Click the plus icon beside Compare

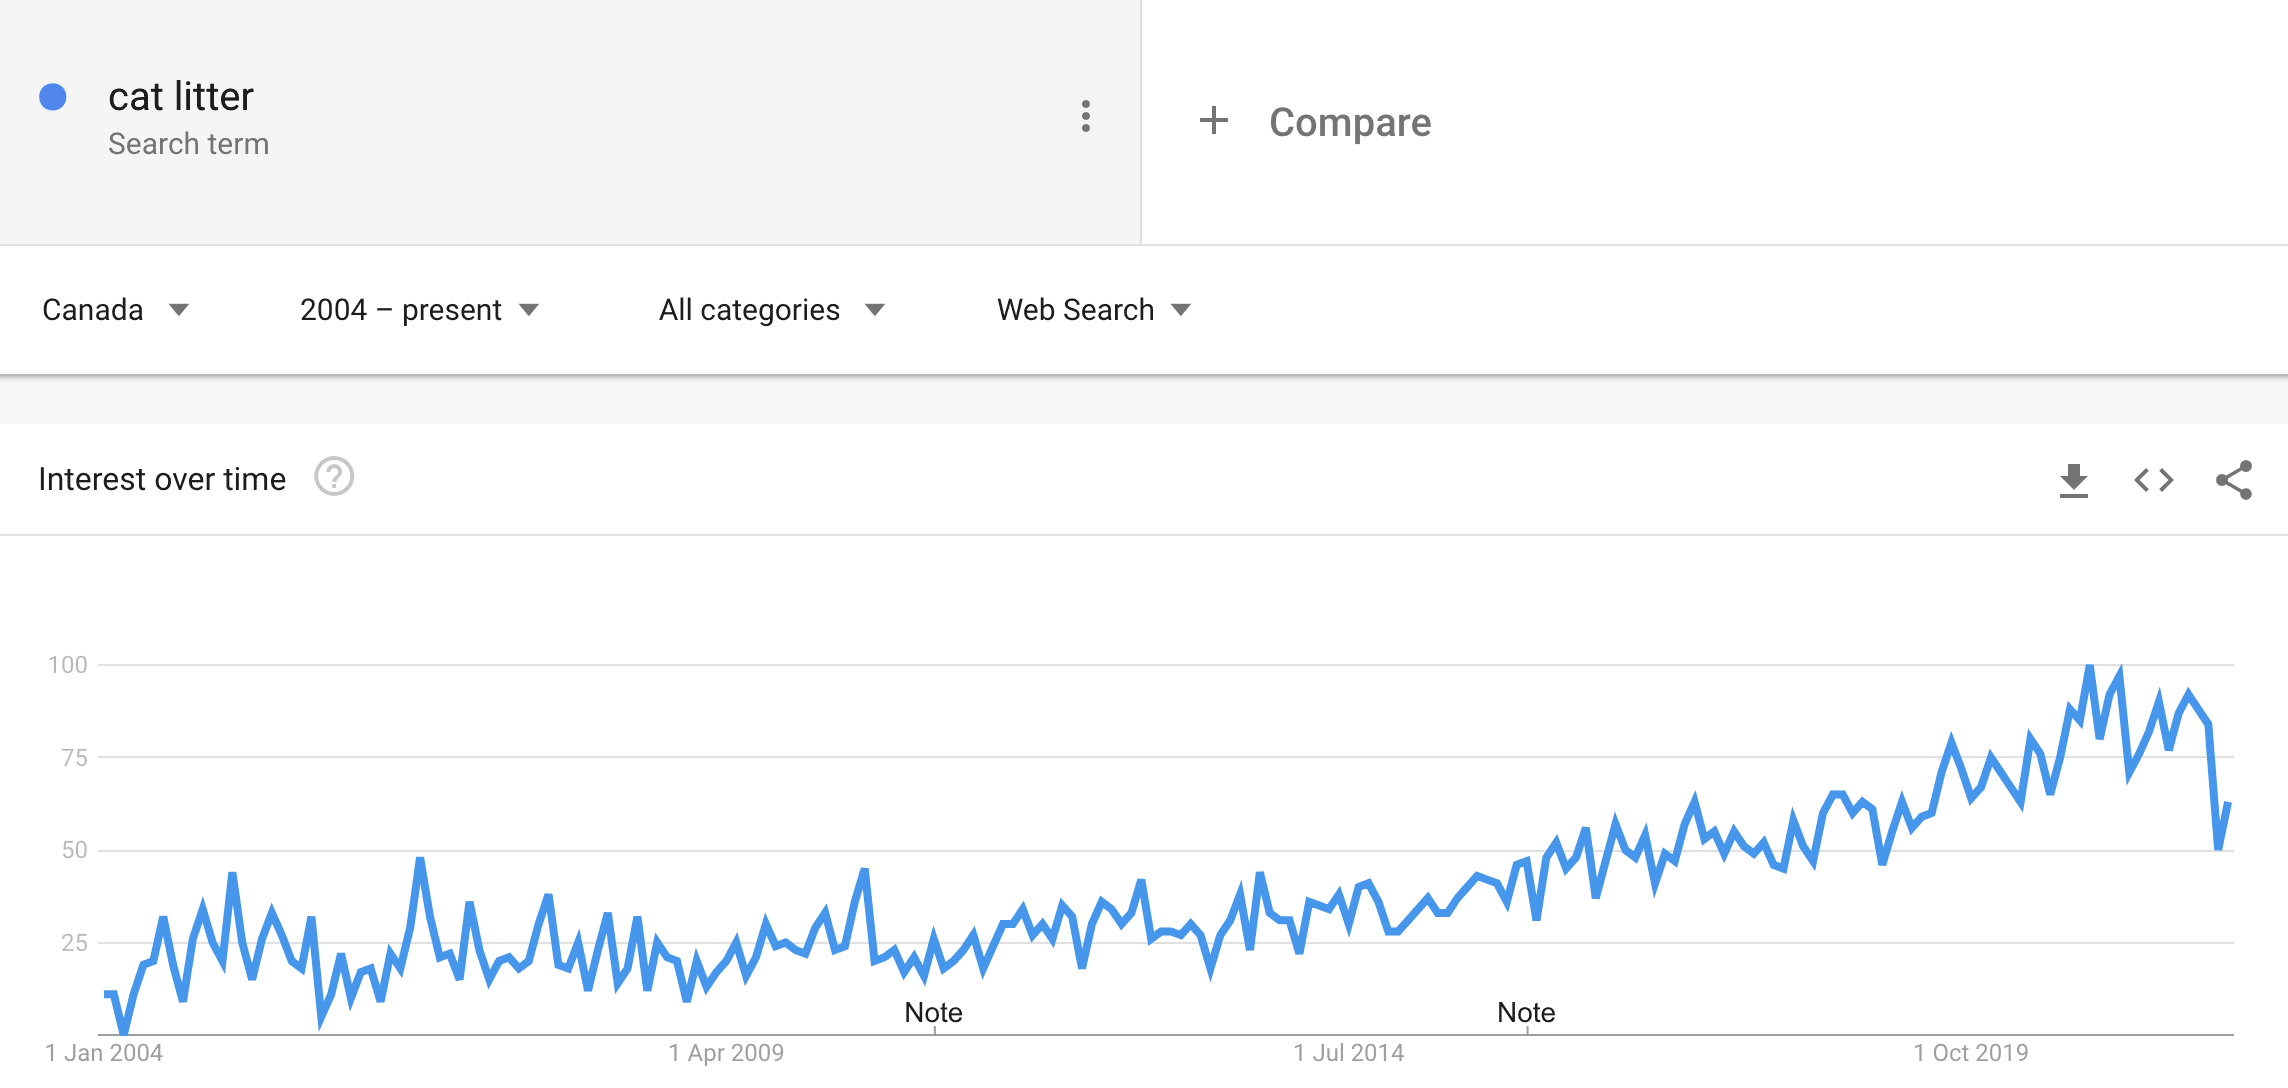1213,120
